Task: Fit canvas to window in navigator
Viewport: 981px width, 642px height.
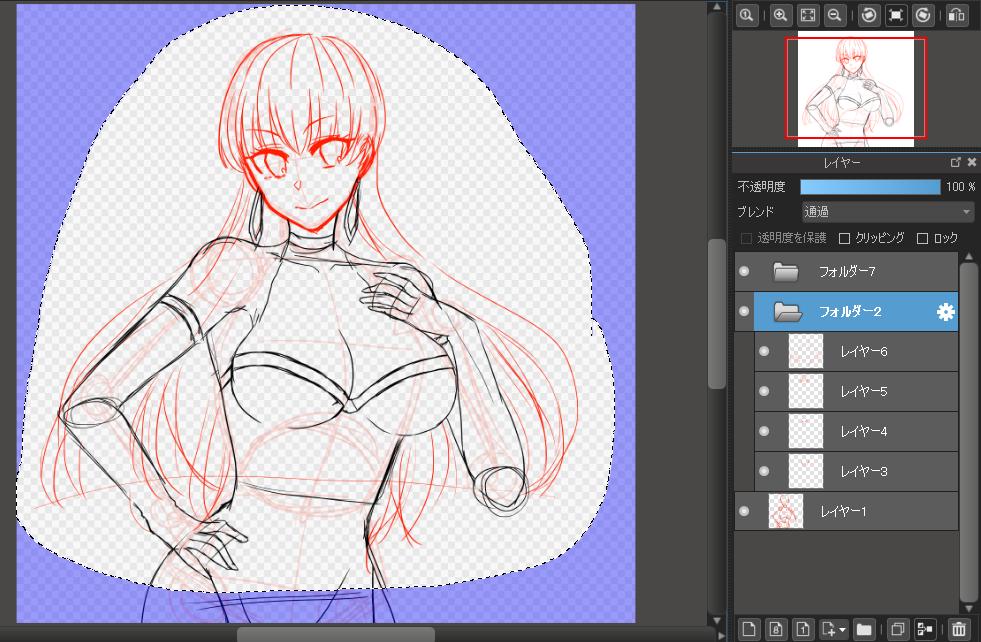Action: click(808, 15)
